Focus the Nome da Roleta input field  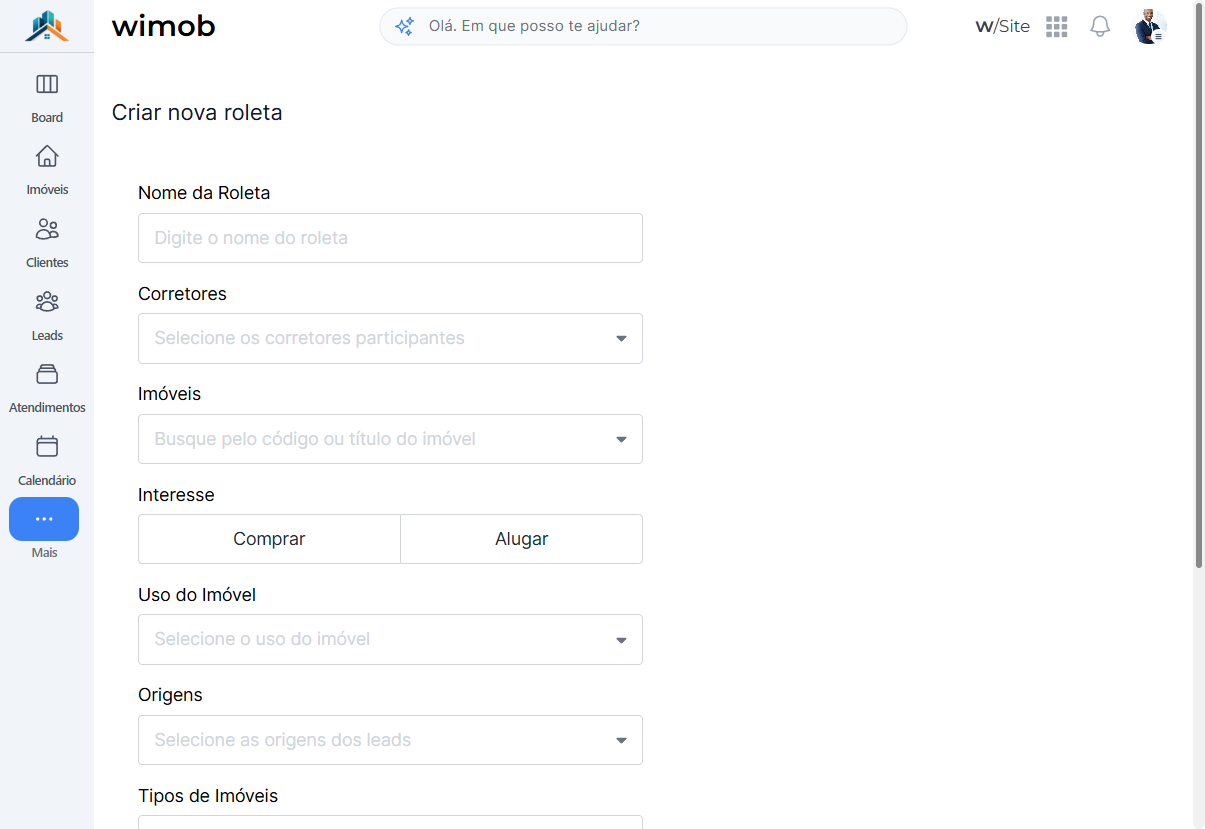[390, 238]
